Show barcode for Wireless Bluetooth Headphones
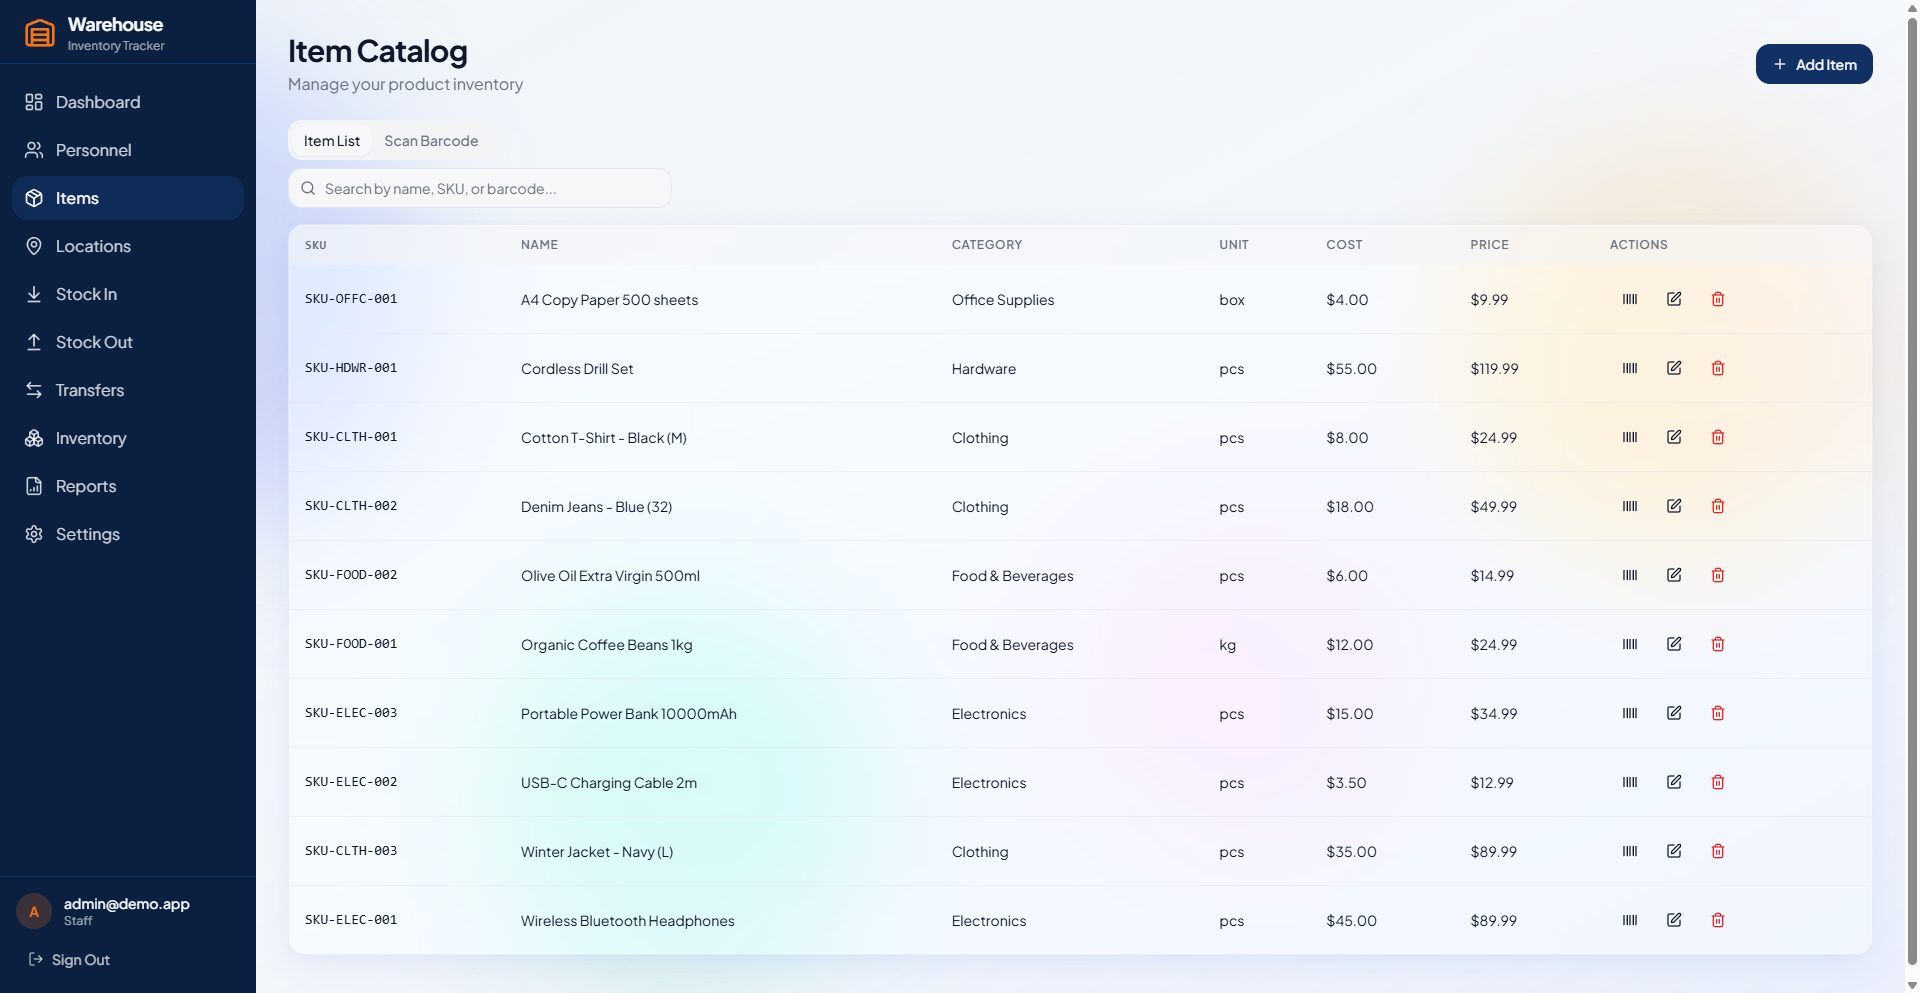 [x=1631, y=920]
